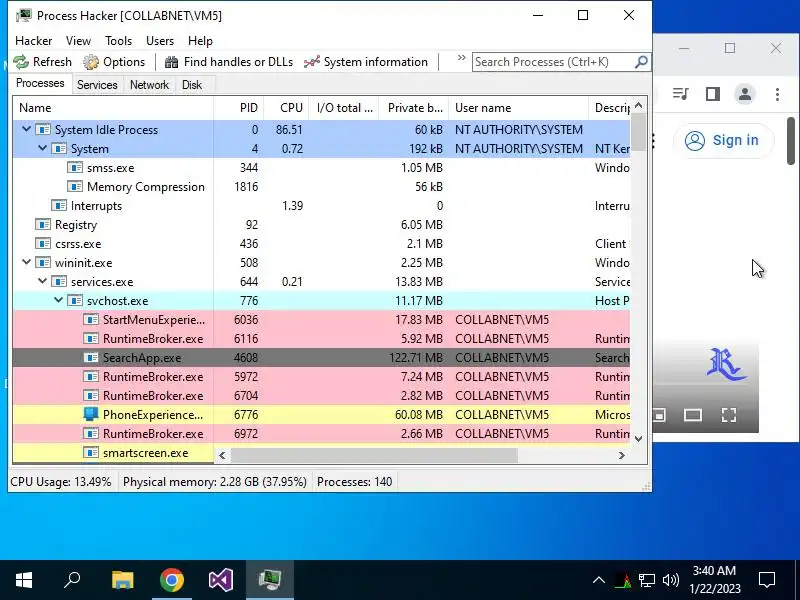Collapse the svchost.exe node
The image size is (800, 600).
(58, 300)
